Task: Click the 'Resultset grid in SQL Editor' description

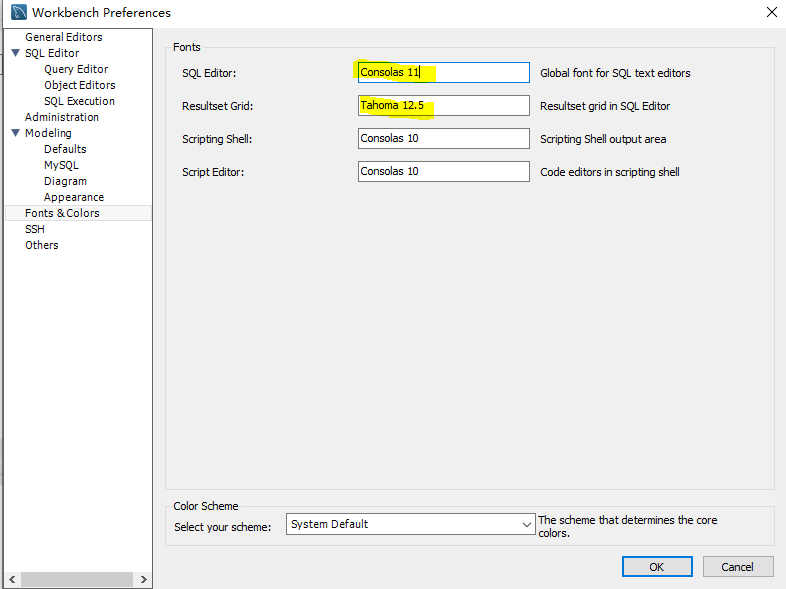Action: click(605, 106)
